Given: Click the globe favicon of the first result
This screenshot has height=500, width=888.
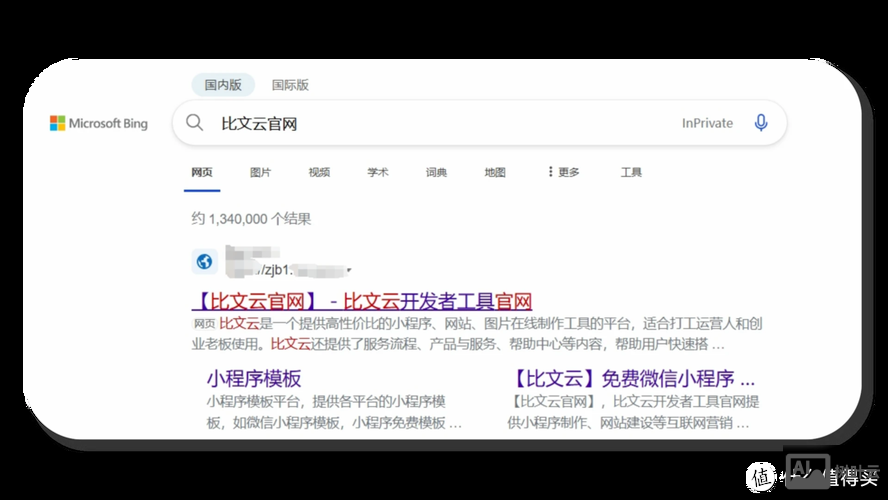Looking at the screenshot, I should pyautogui.click(x=204, y=262).
